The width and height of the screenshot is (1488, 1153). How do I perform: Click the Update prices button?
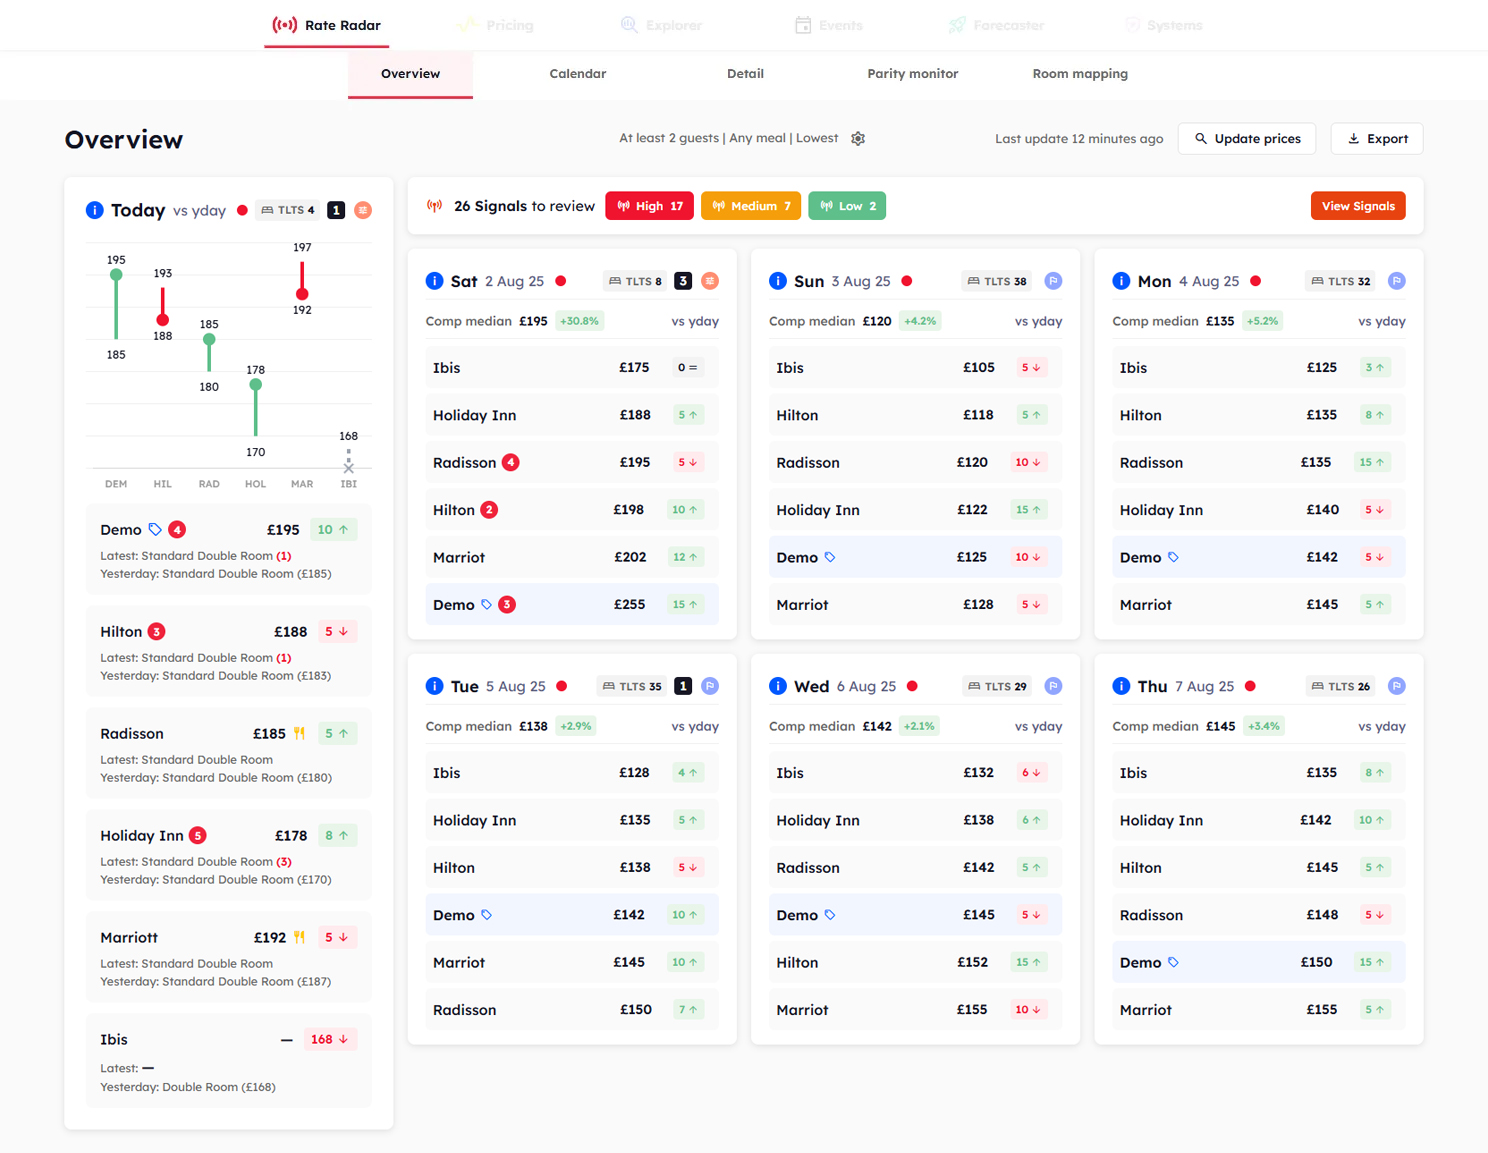point(1247,139)
